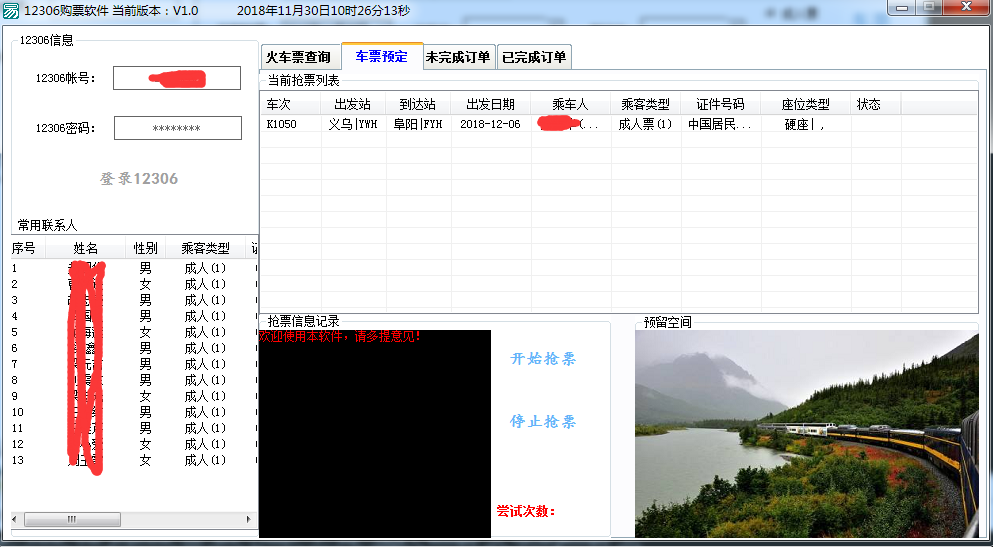Select contact row number 1

(133, 268)
